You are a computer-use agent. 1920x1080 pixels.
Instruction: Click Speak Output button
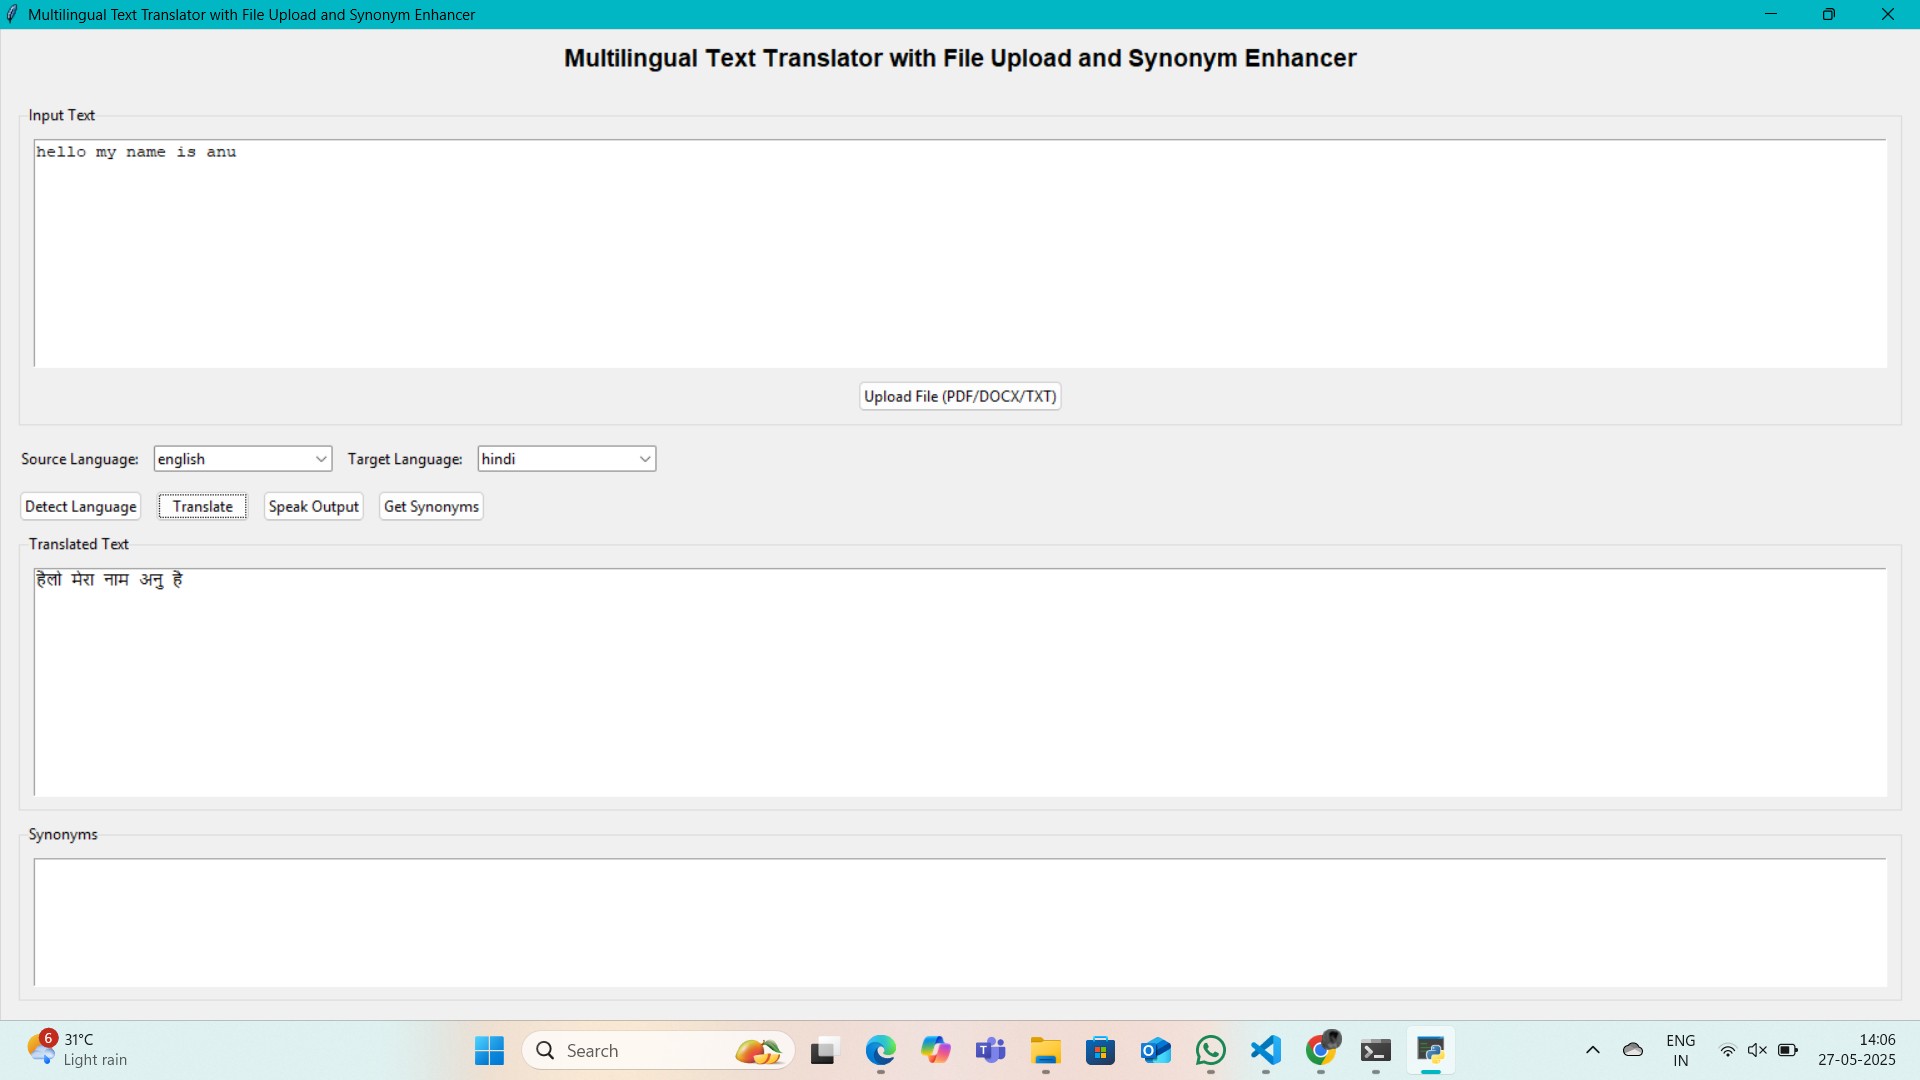[313, 506]
